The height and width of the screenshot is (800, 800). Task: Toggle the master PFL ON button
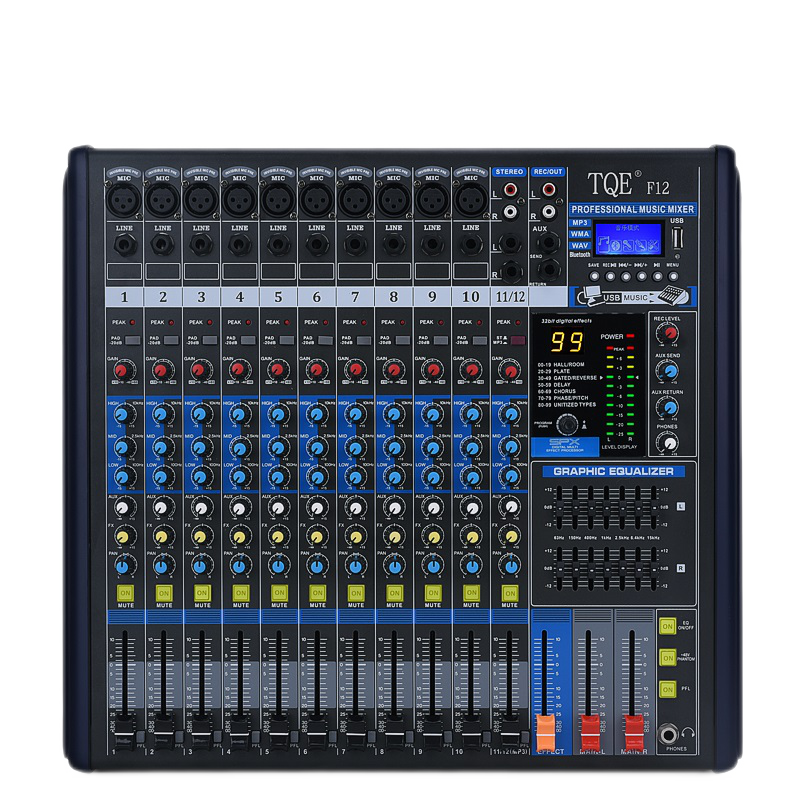(667, 690)
